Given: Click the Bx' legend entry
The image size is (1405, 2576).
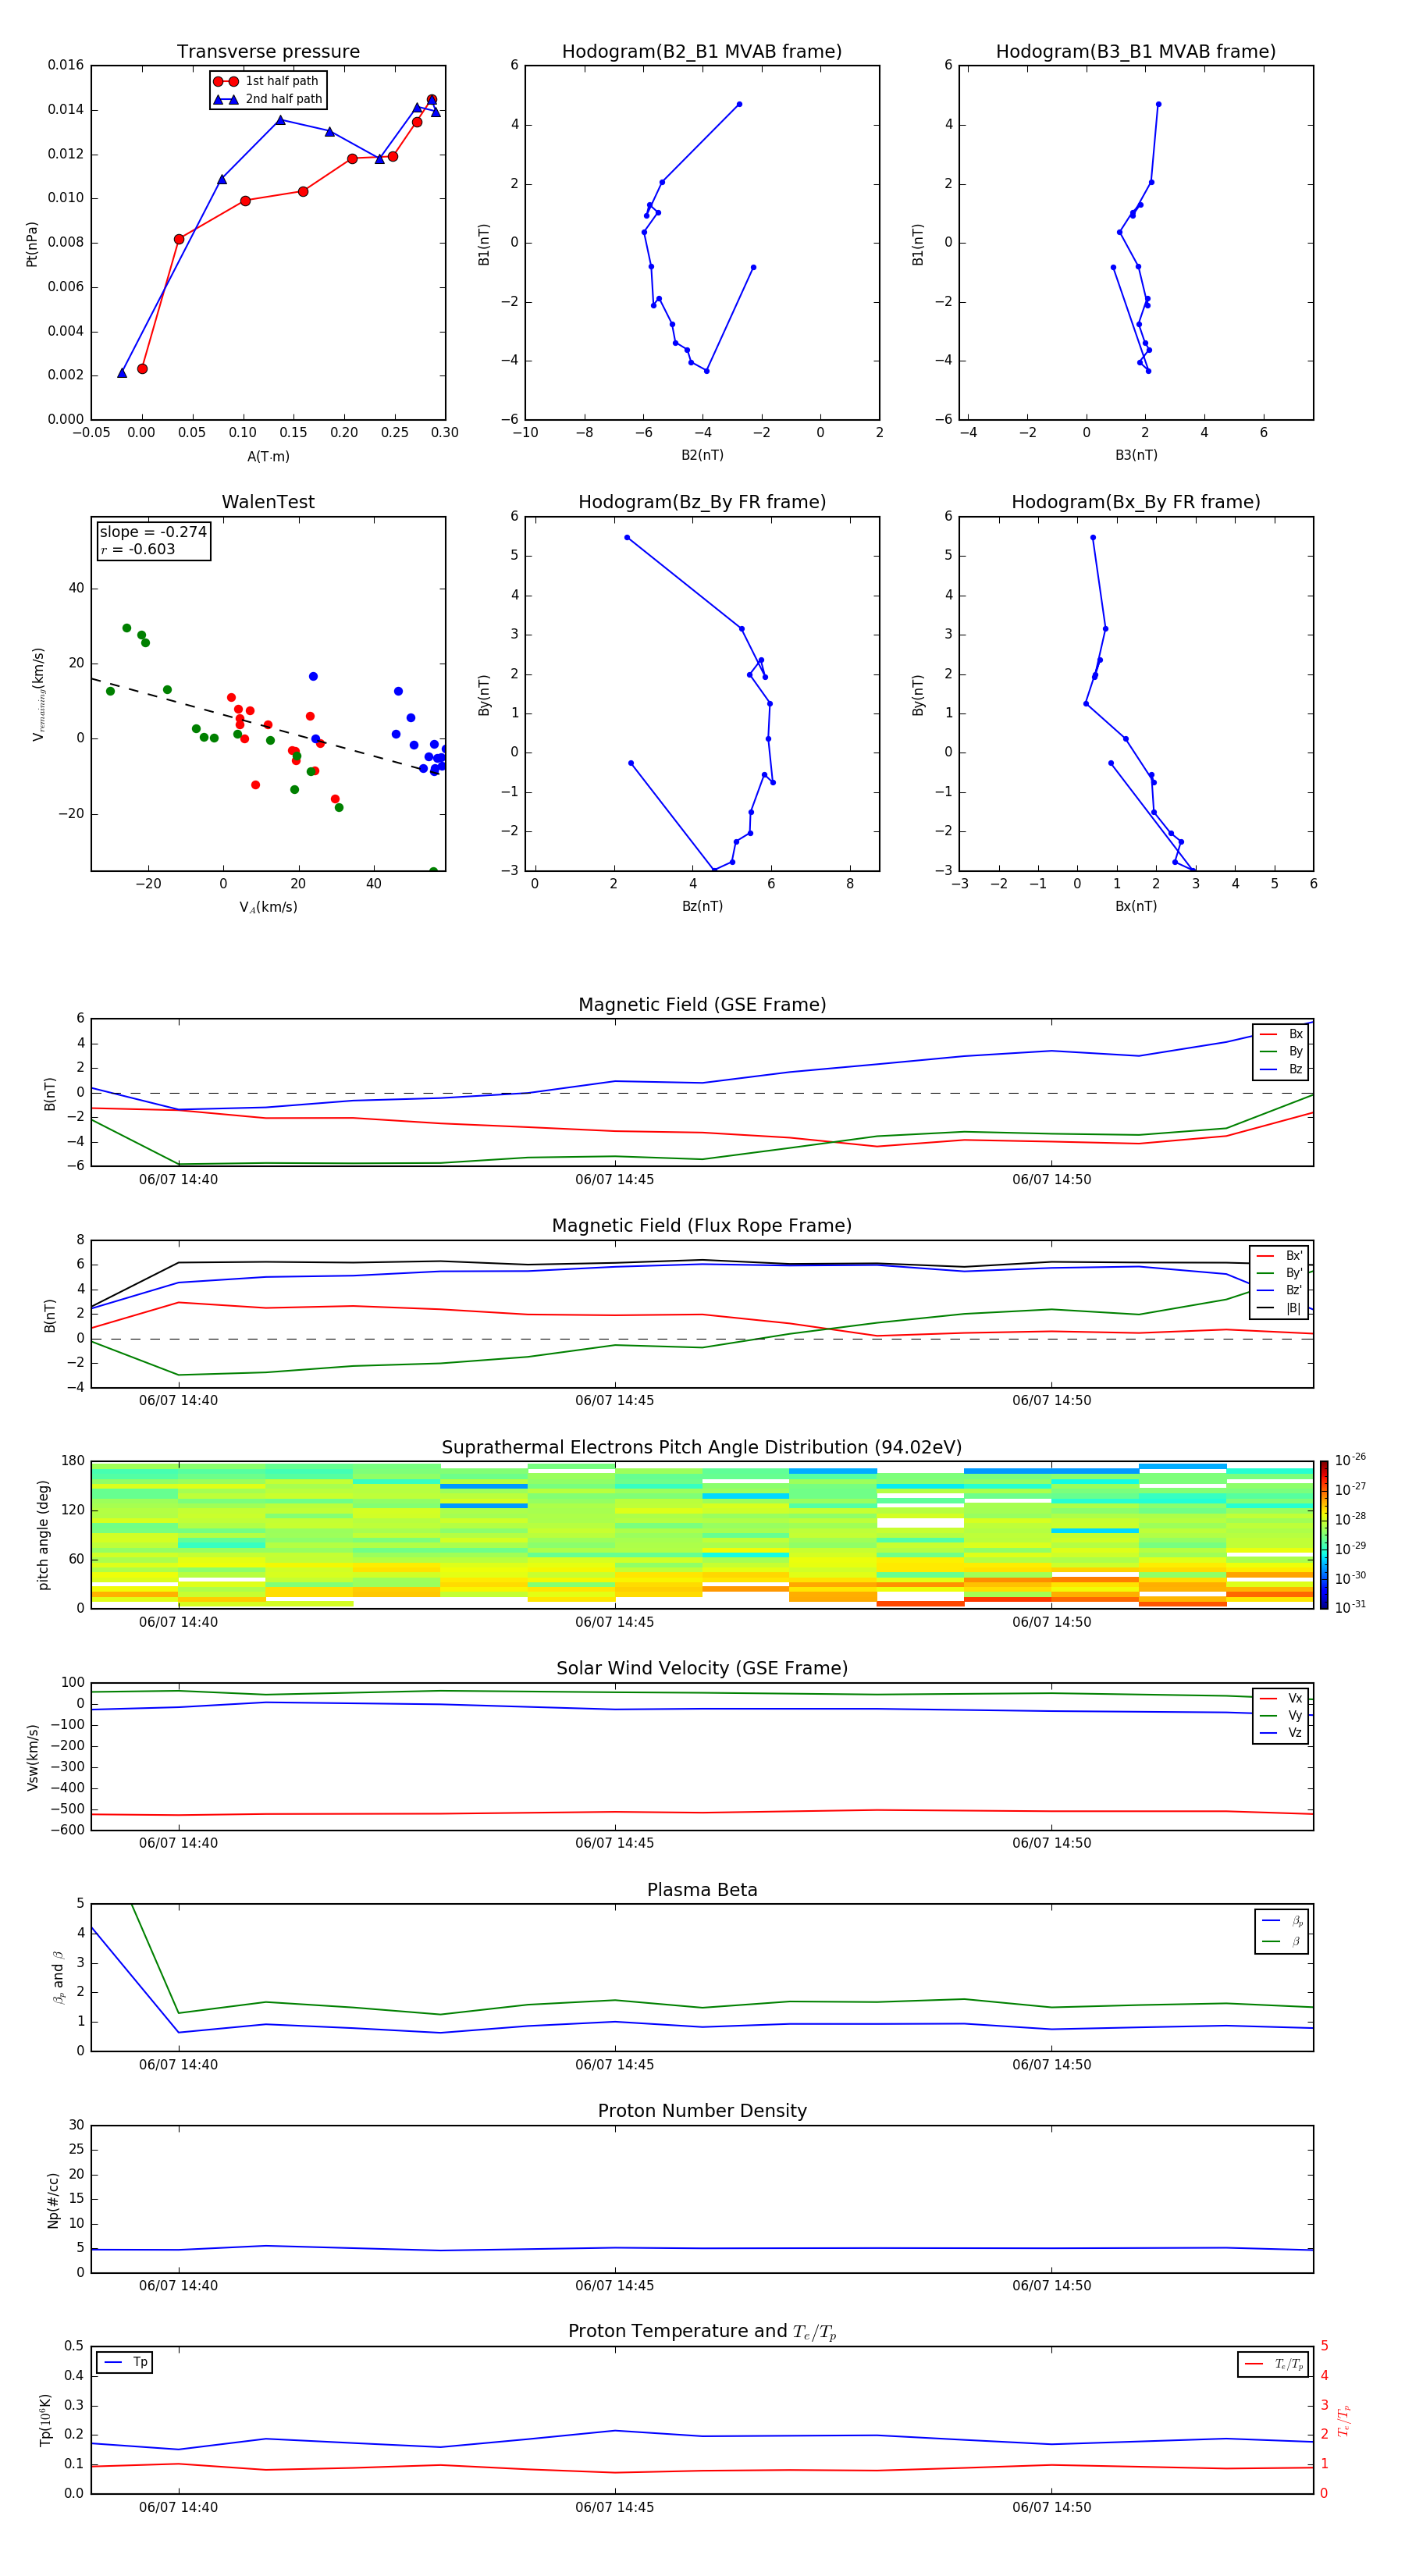Looking at the screenshot, I should (x=1279, y=1256).
